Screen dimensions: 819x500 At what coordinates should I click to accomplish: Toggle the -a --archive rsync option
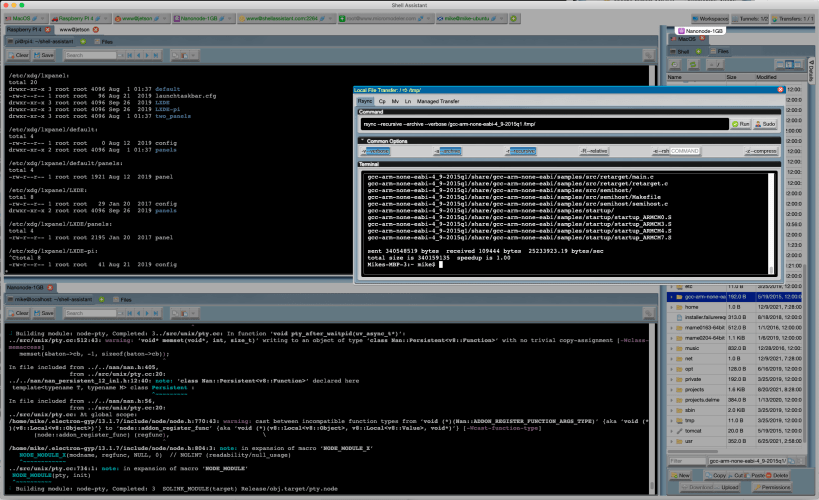pos(448,151)
